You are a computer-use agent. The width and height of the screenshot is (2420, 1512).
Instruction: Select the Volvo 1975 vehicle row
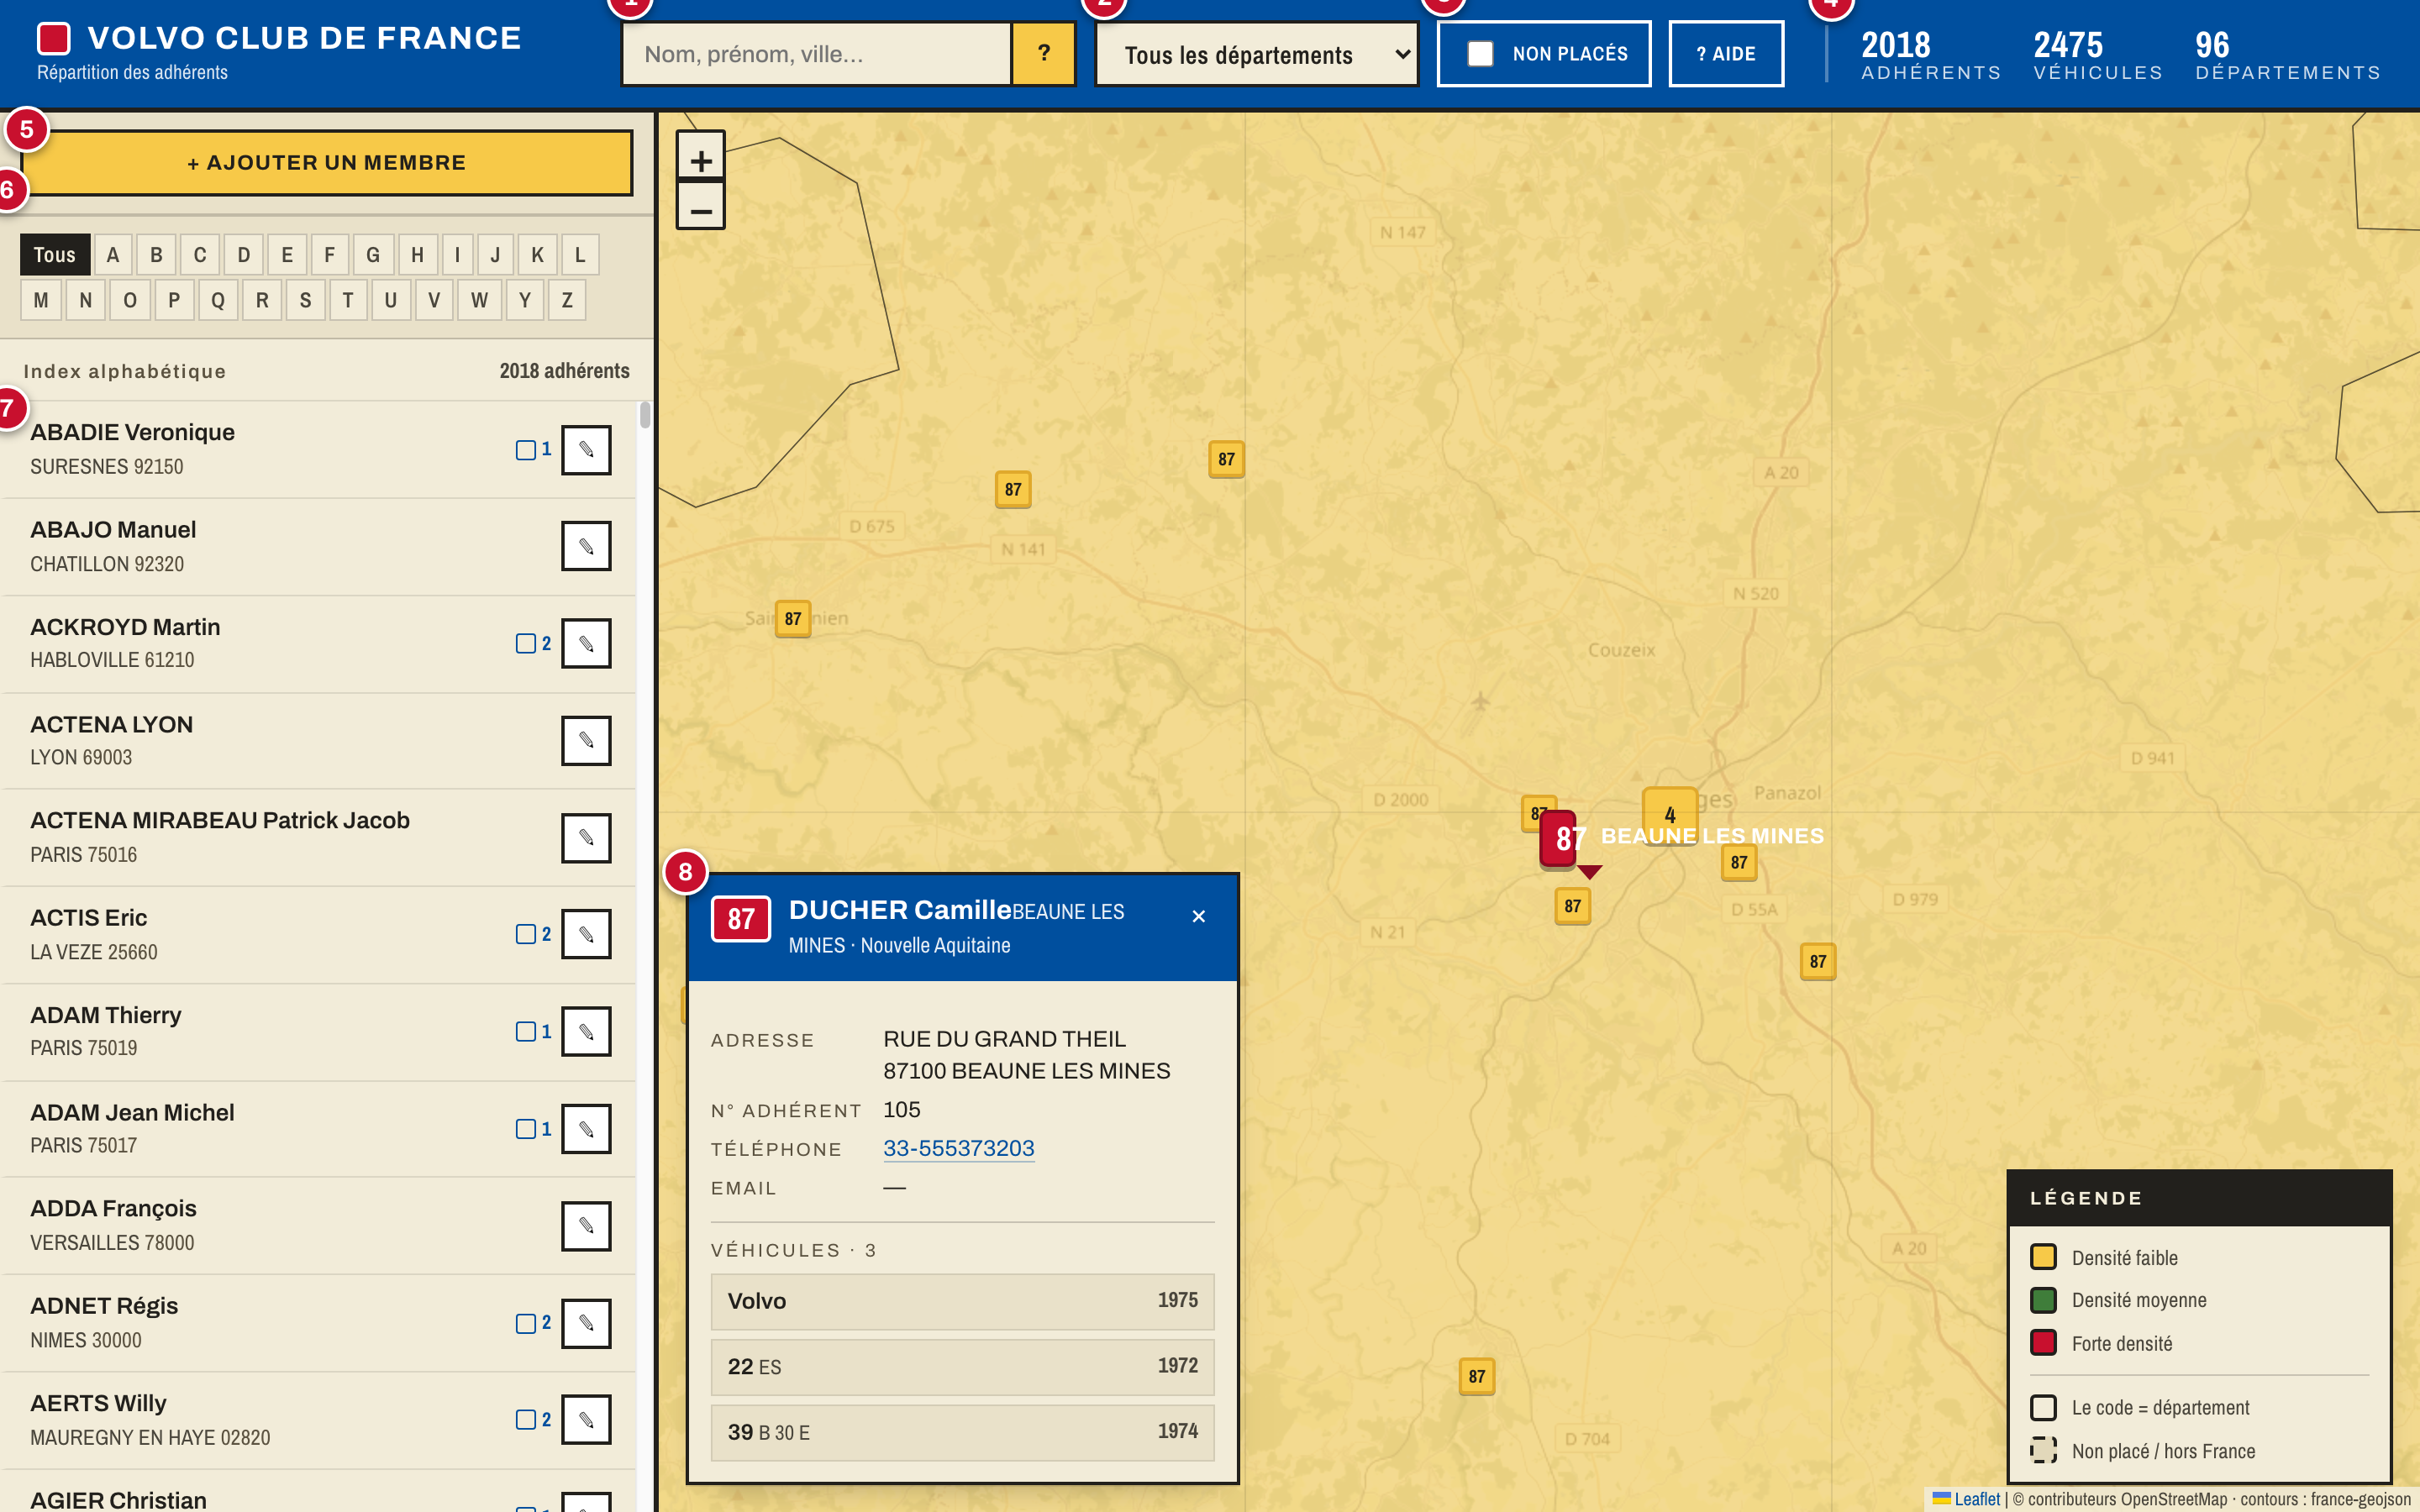(962, 1301)
